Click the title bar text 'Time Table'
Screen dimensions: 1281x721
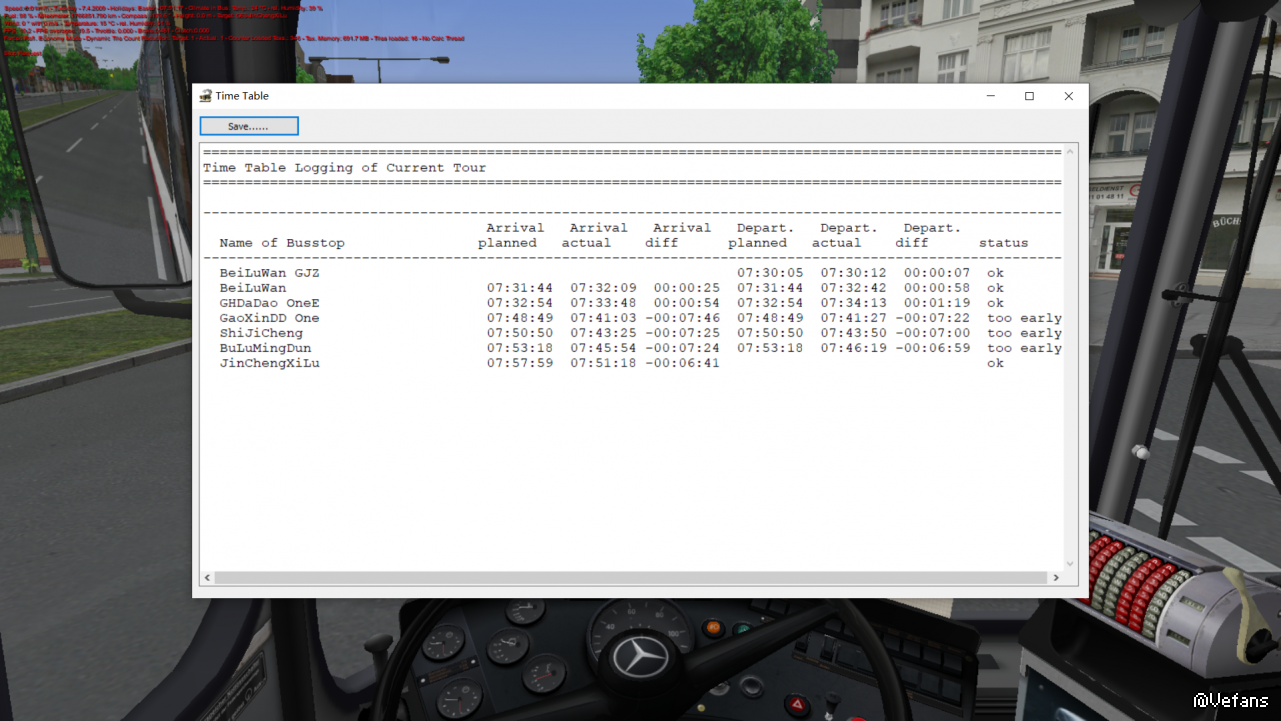(242, 96)
